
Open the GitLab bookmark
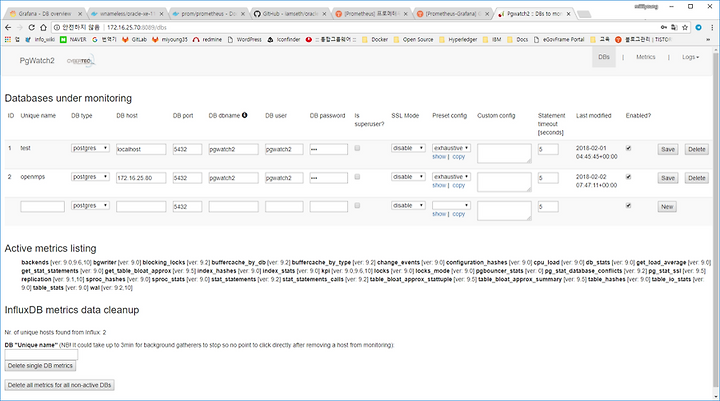click(134, 40)
